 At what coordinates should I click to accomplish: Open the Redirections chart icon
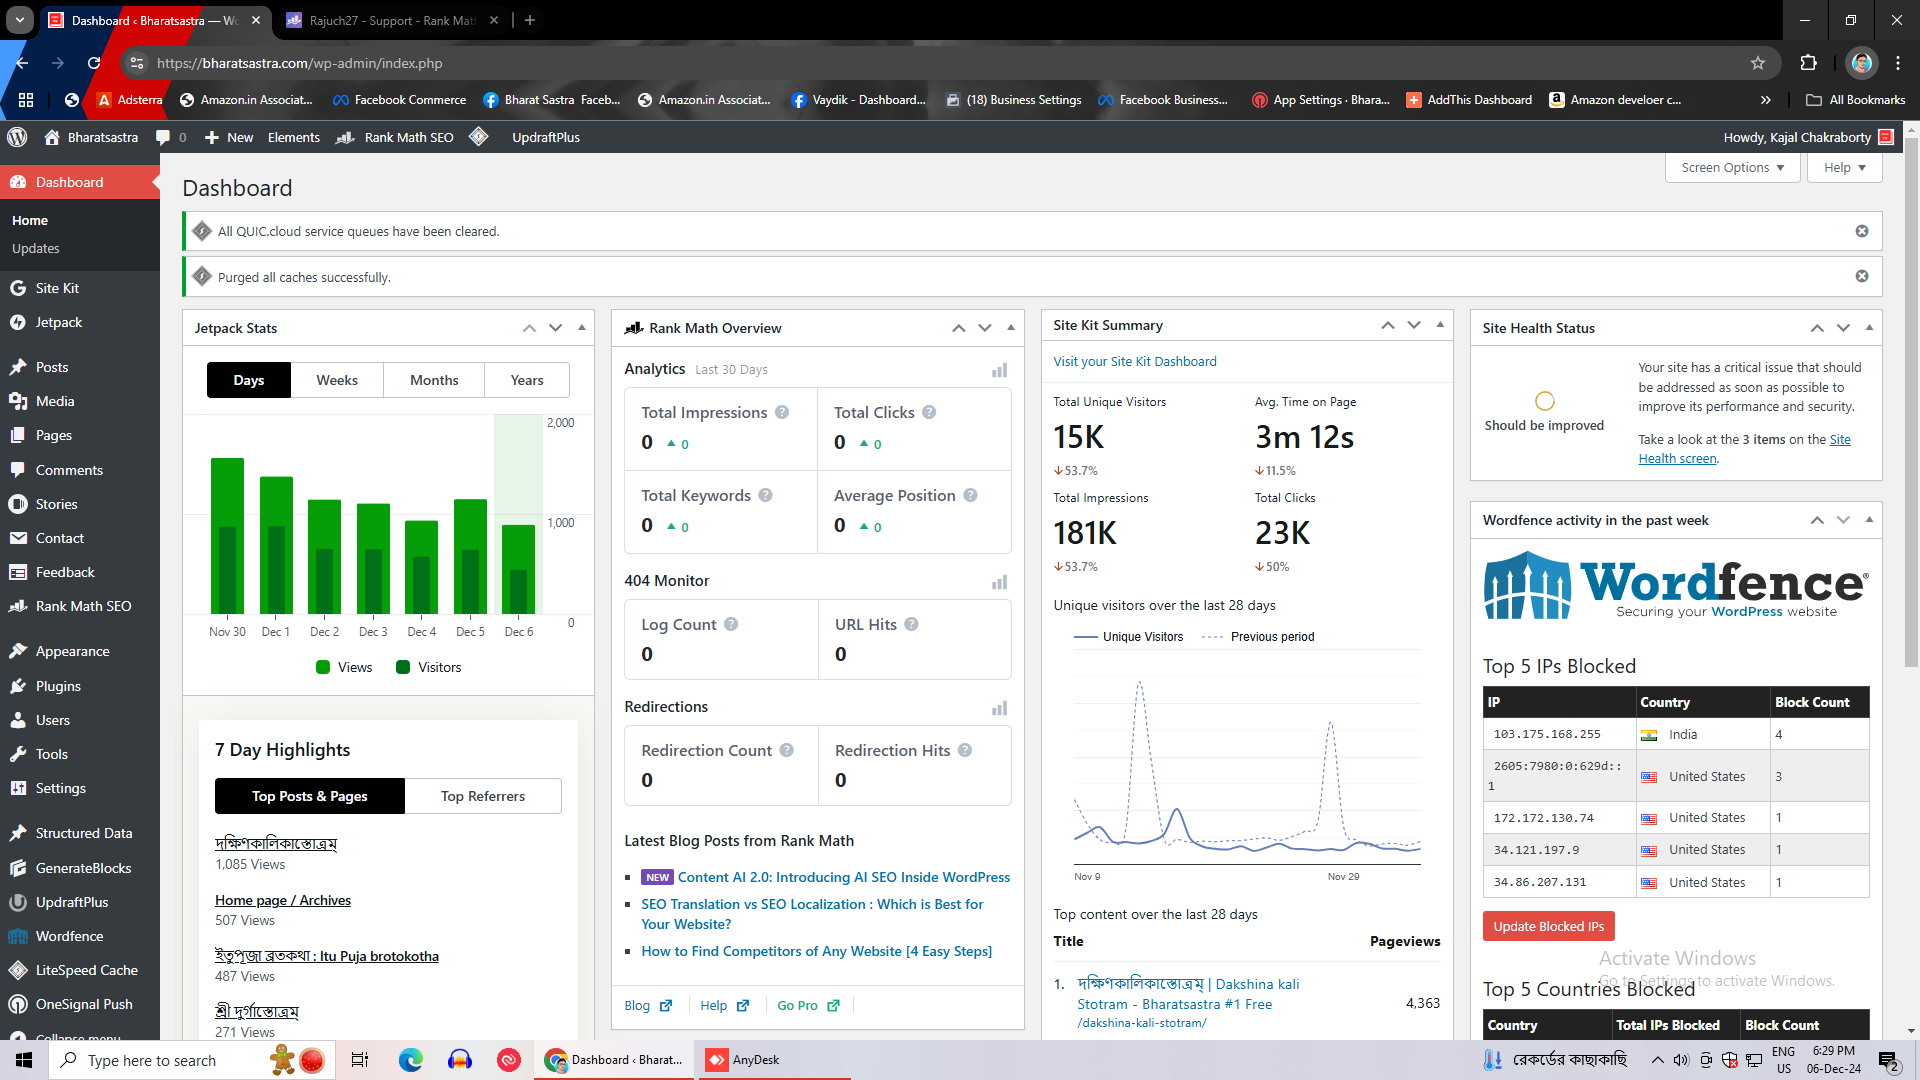[999, 708]
